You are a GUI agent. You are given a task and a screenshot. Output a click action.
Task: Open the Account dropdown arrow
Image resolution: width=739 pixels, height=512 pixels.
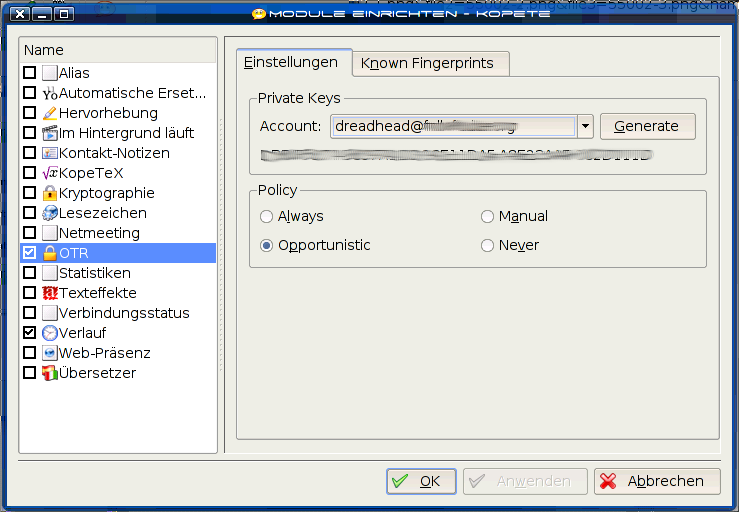click(585, 126)
